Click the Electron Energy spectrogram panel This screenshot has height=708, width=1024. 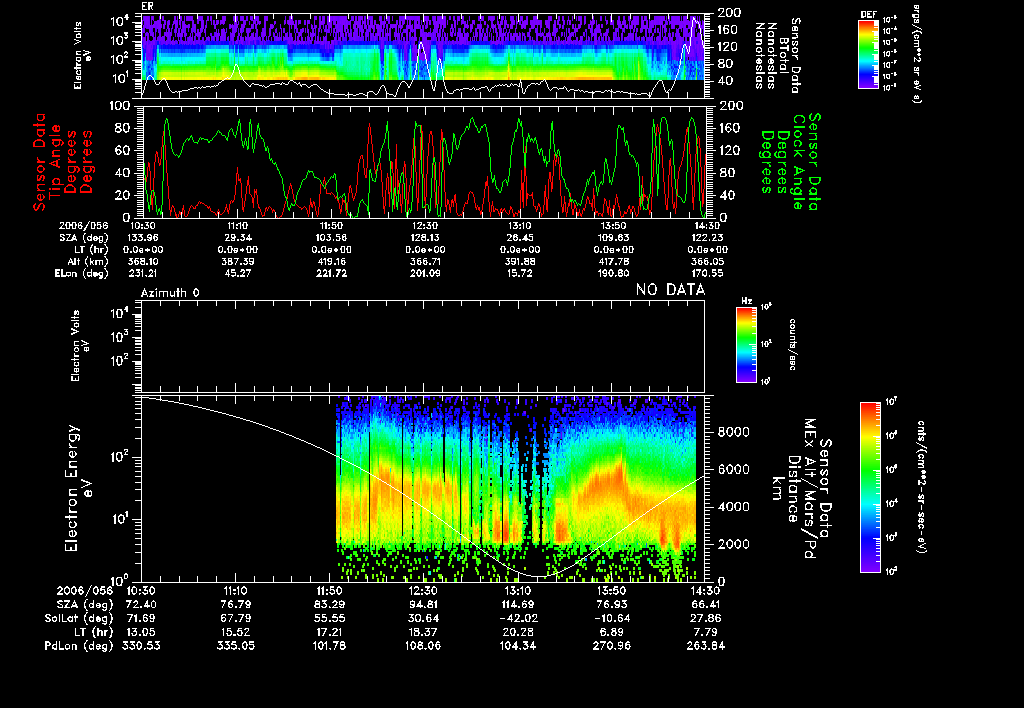(423, 489)
